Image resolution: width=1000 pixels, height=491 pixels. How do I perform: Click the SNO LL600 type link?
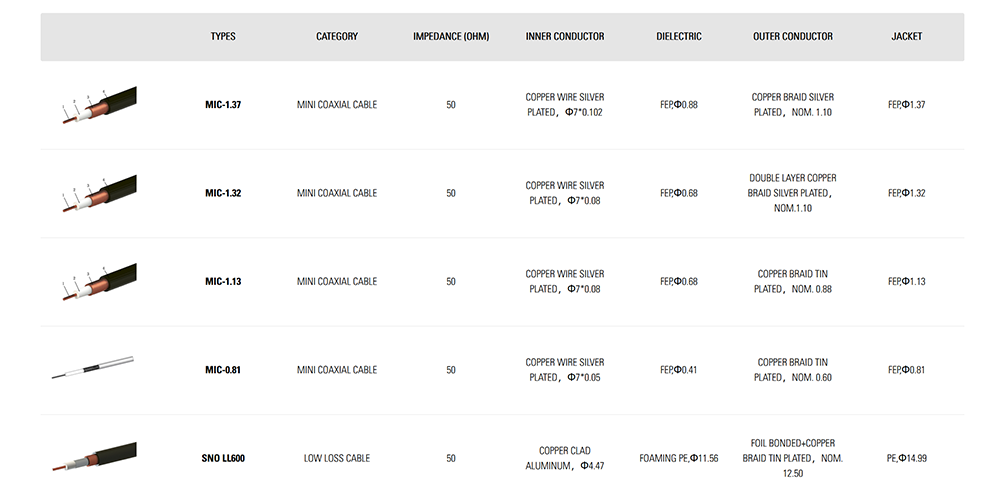coord(223,458)
